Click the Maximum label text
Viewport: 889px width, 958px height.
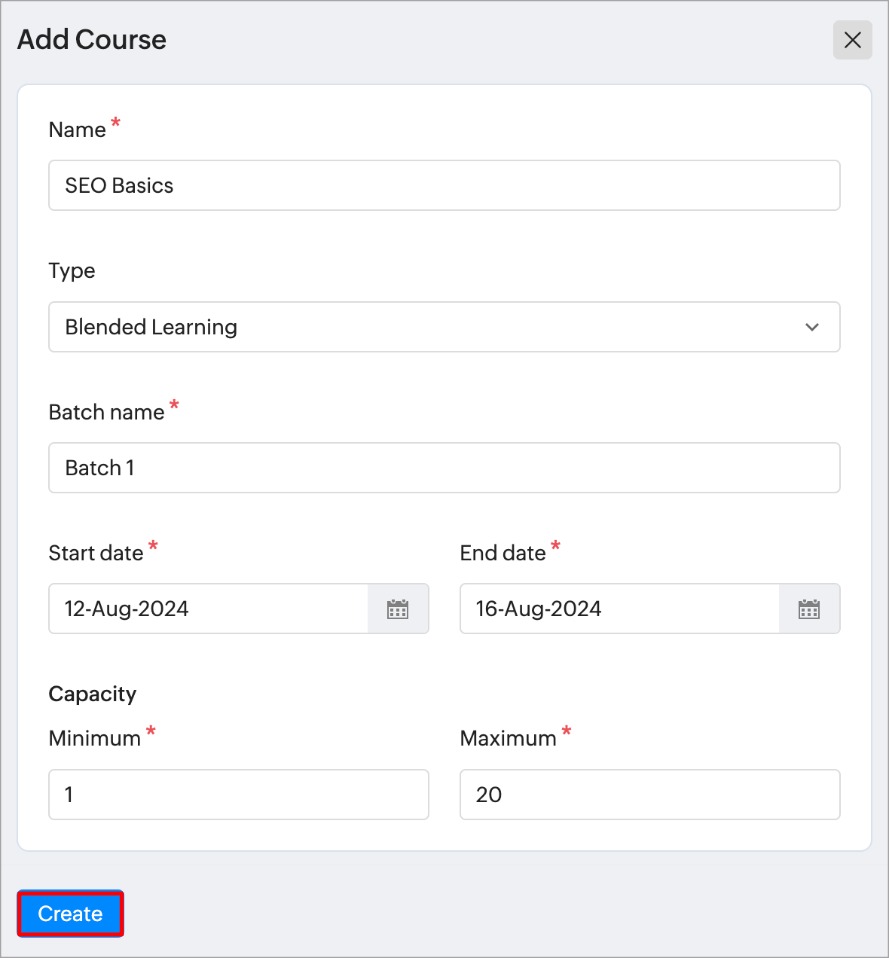508,739
